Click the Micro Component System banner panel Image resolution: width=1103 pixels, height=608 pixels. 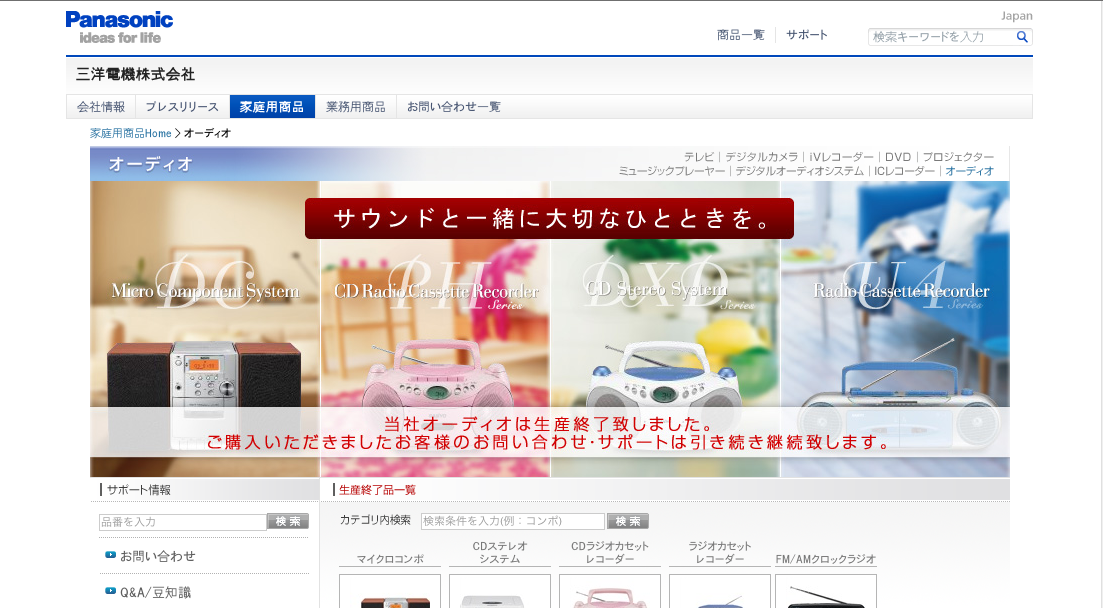pos(205,329)
